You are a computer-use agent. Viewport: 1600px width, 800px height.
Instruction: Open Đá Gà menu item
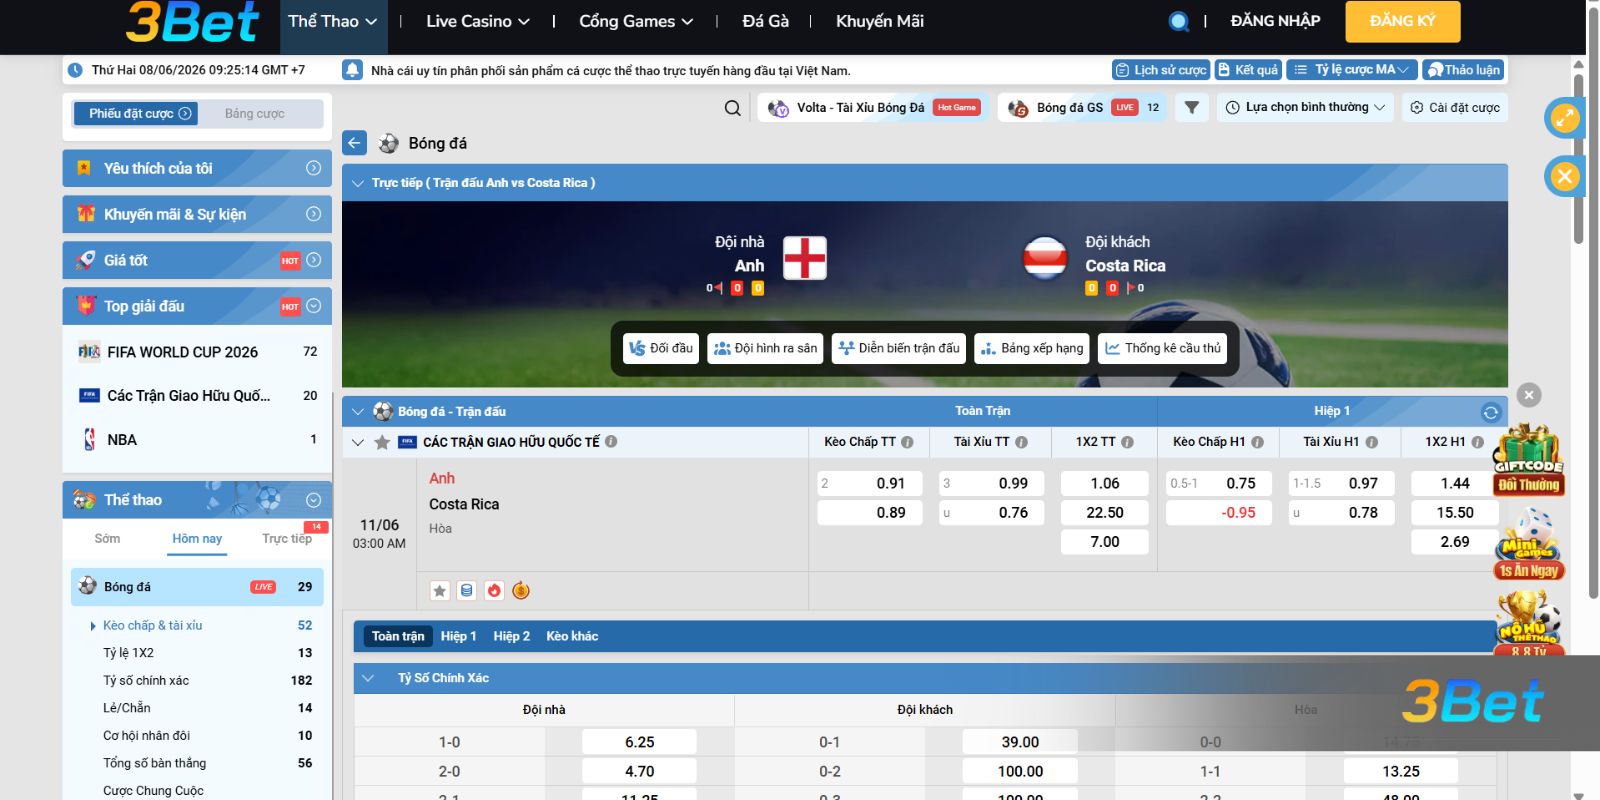pyautogui.click(x=766, y=21)
